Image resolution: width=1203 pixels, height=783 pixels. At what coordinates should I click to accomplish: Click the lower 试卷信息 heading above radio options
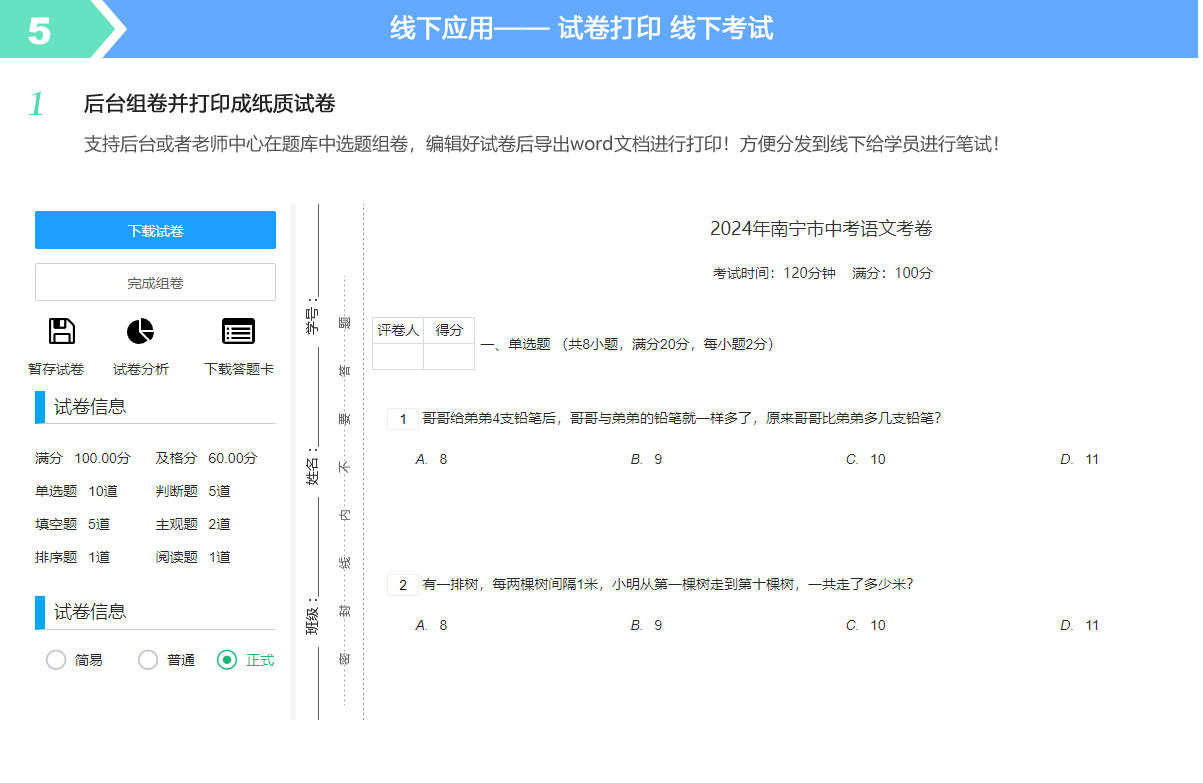[x=90, y=611]
